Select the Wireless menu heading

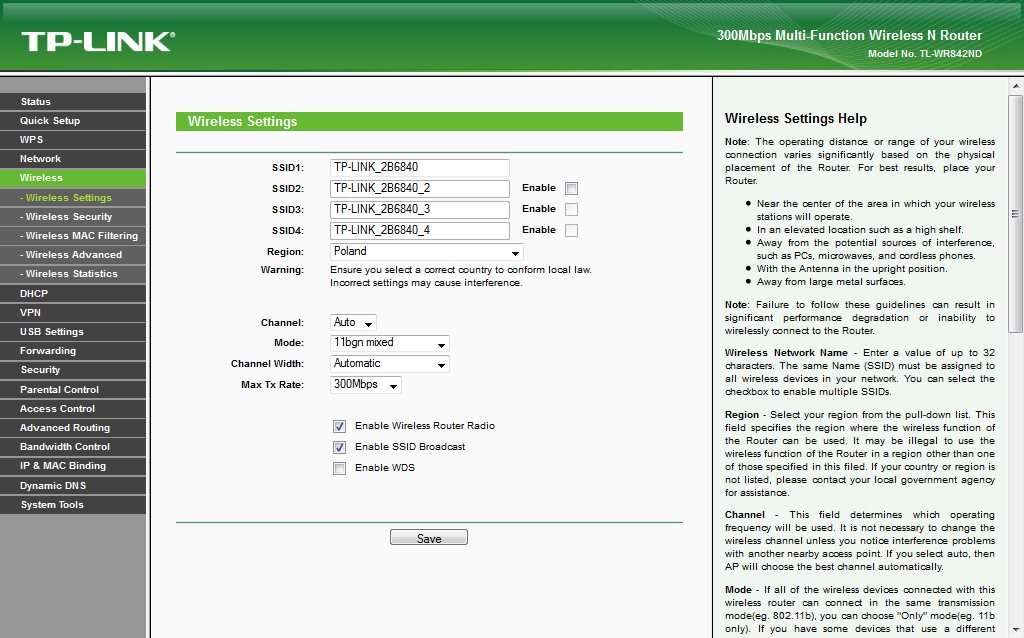coord(72,178)
